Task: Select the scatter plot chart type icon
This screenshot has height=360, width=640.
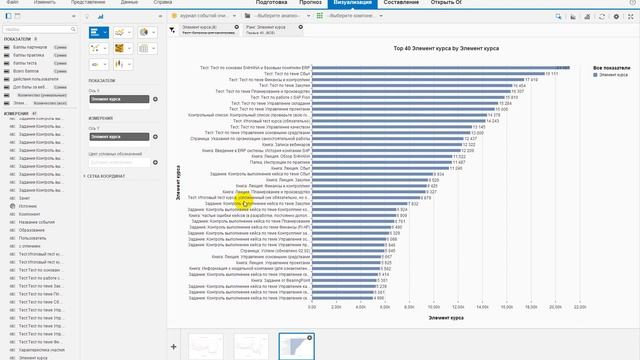Action: pos(95,48)
